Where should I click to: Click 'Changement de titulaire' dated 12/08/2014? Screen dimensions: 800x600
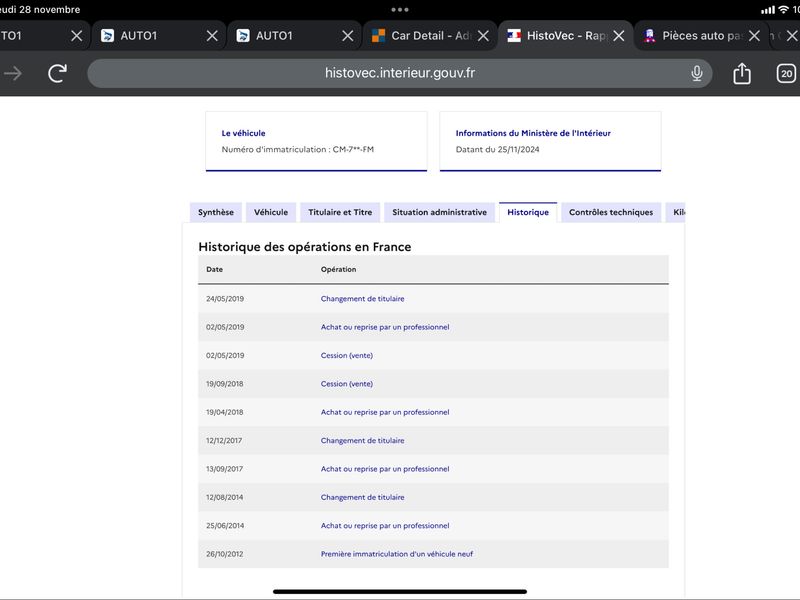coord(362,497)
